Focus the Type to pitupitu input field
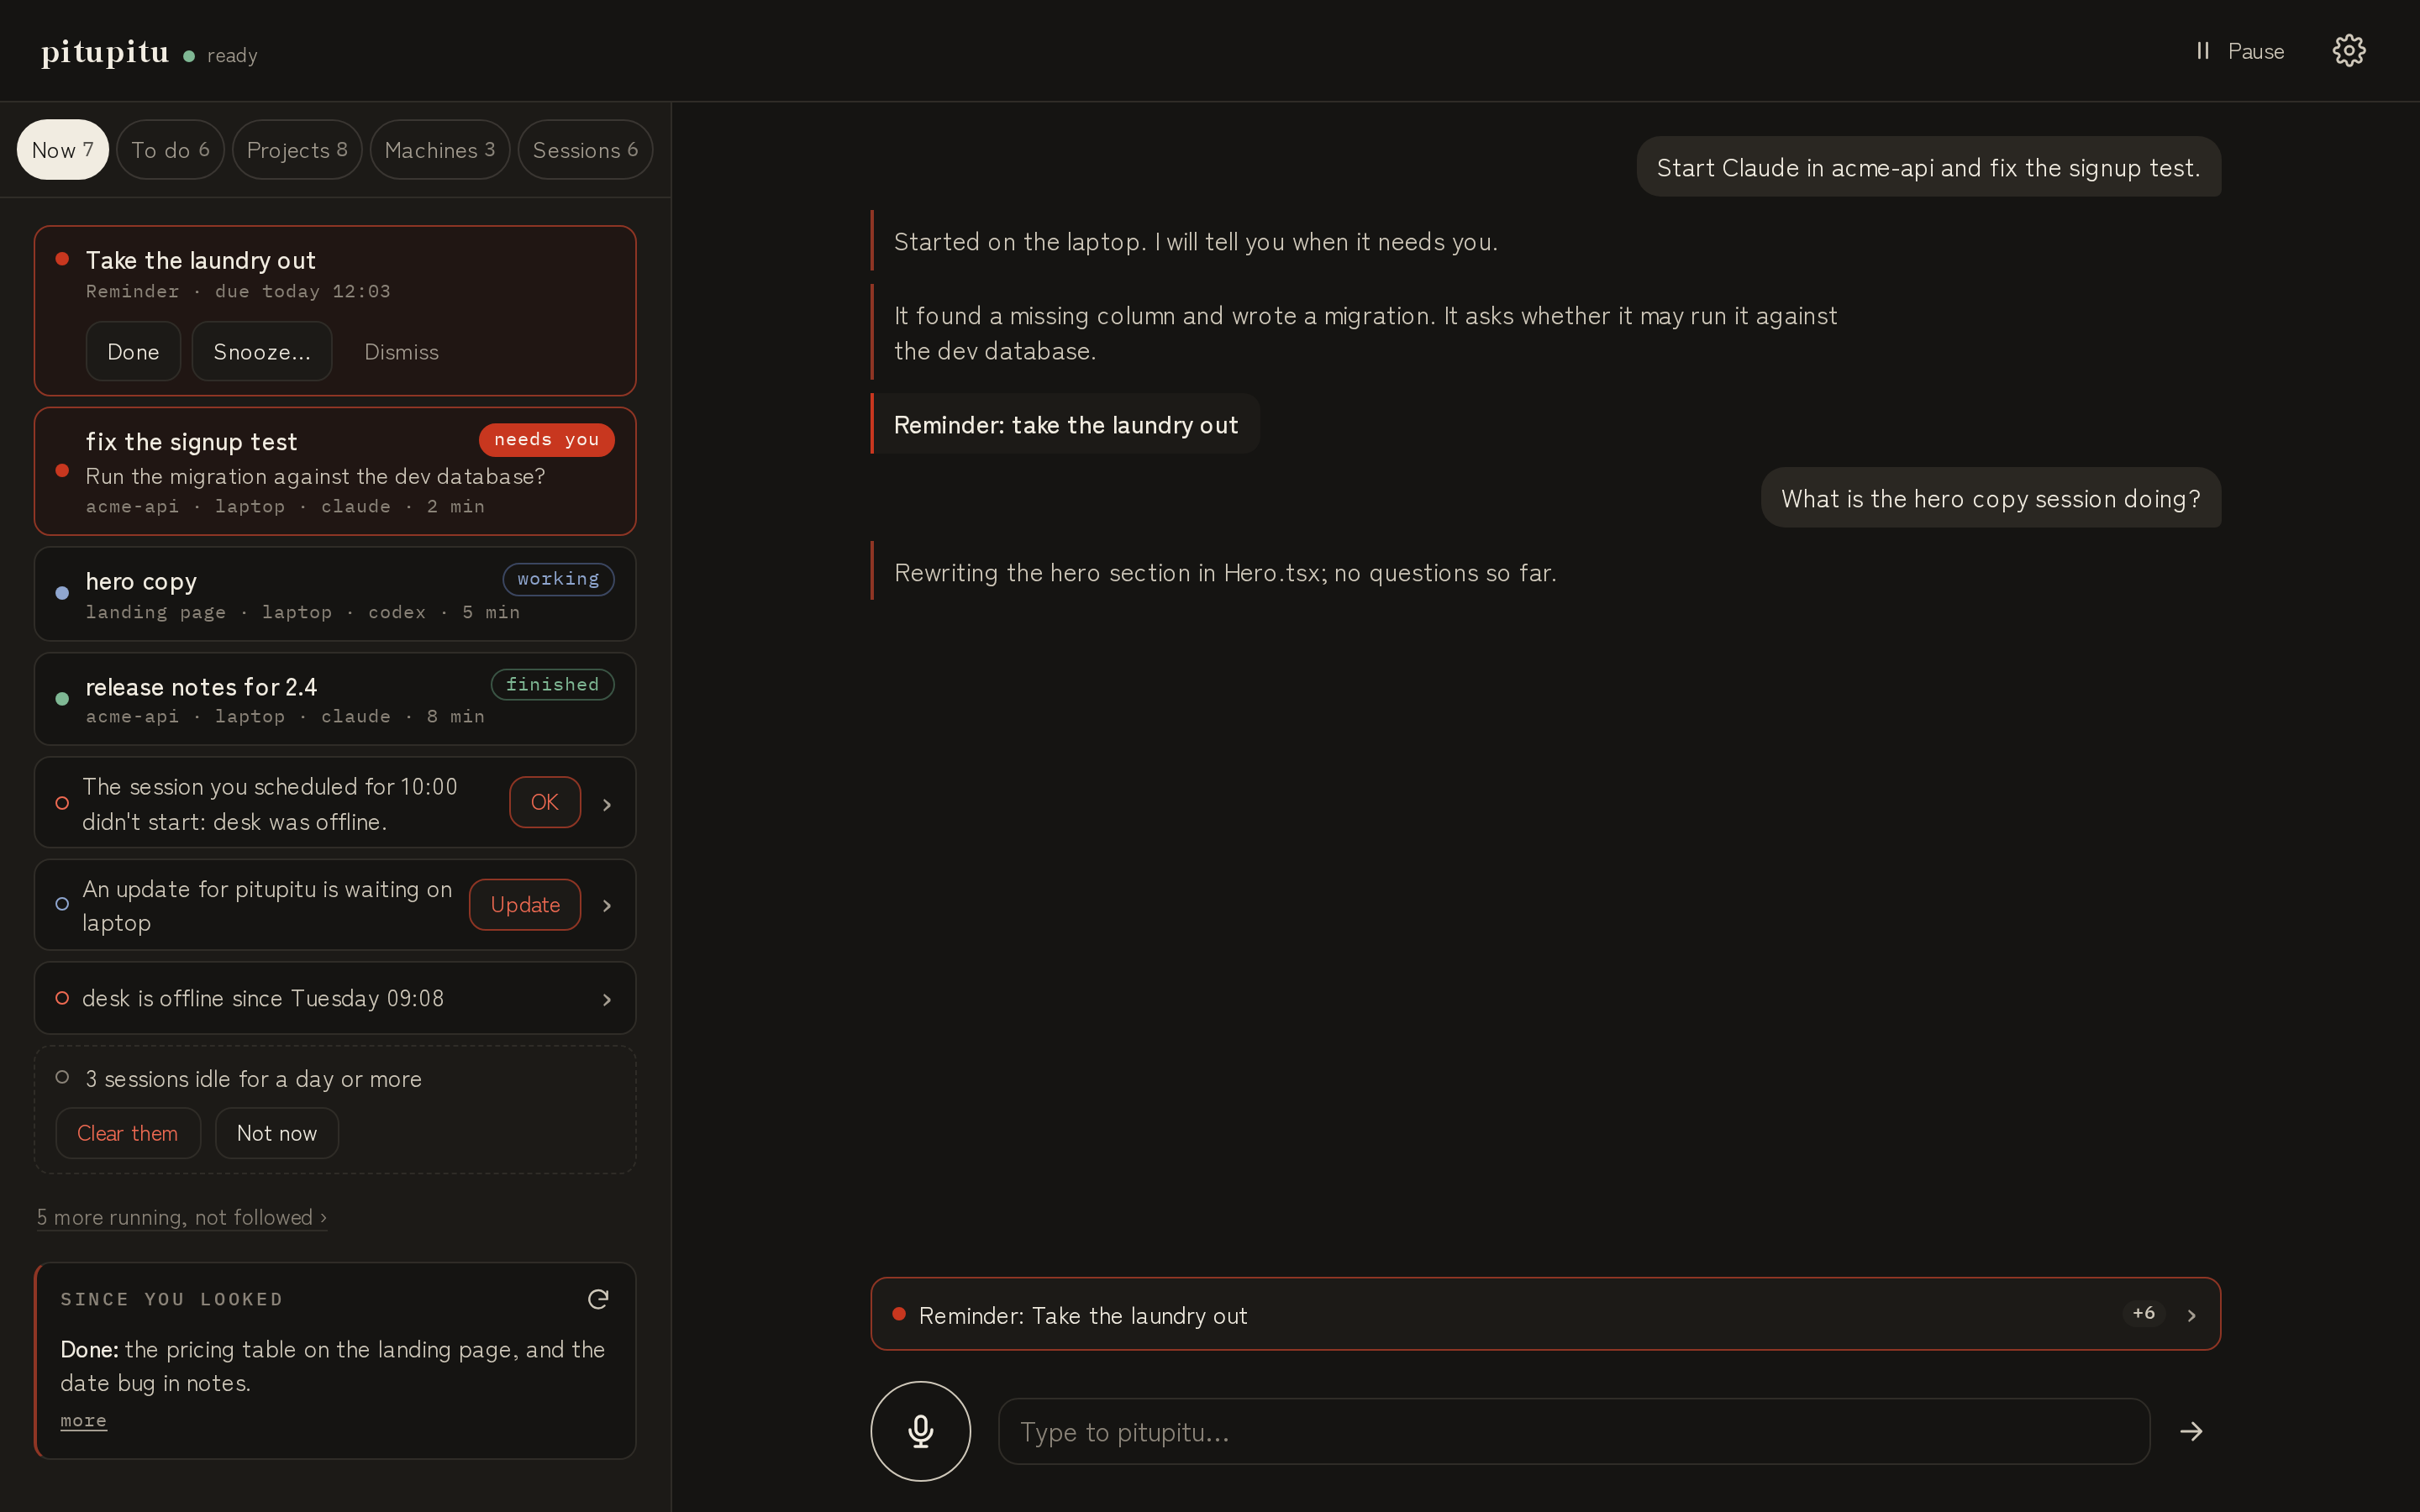This screenshot has width=2420, height=1512. tap(1574, 1431)
